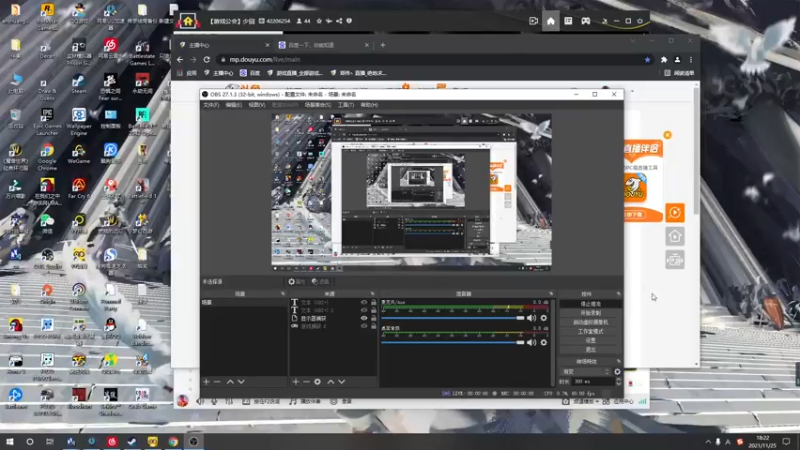The width and height of the screenshot is (800, 450).
Task: Show hidden system tray icons chevron
Action: (x=708, y=441)
